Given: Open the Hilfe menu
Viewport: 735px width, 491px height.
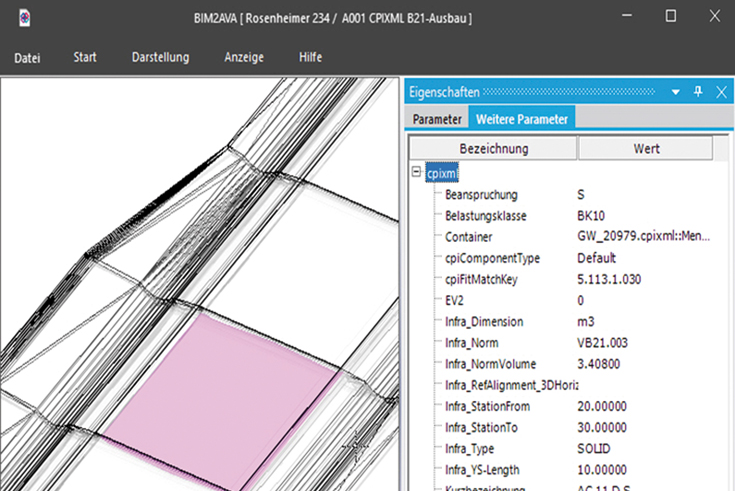Looking at the screenshot, I should click(311, 58).
